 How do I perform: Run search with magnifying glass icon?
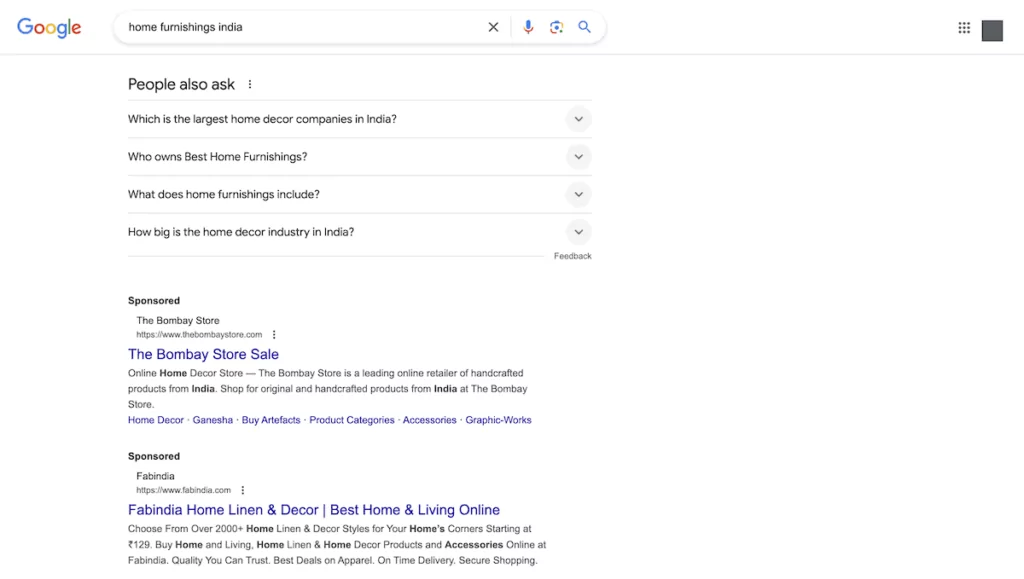(x=584, y=27)
